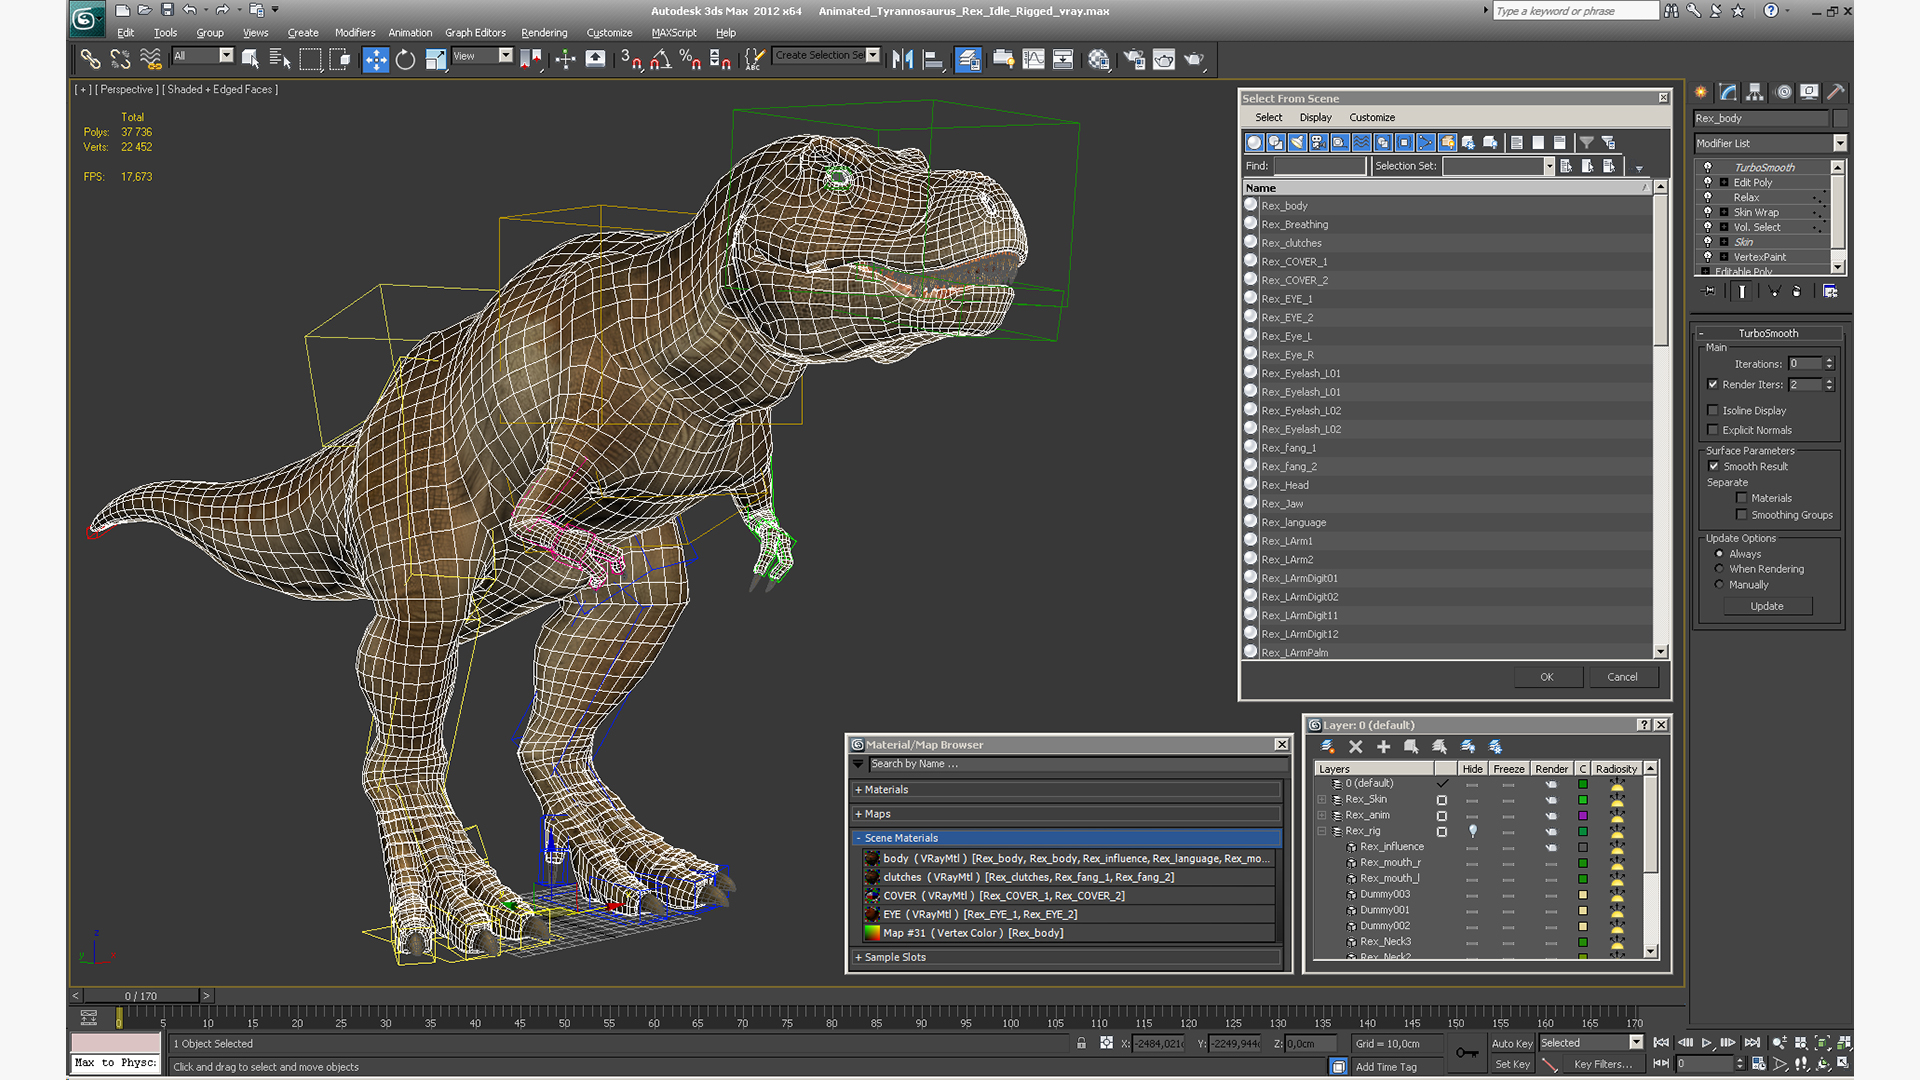Viewport: 1920px width, 1080px height.
Task: Switch to the Motion command panel tab
Action: click(x=1783, y=92)
